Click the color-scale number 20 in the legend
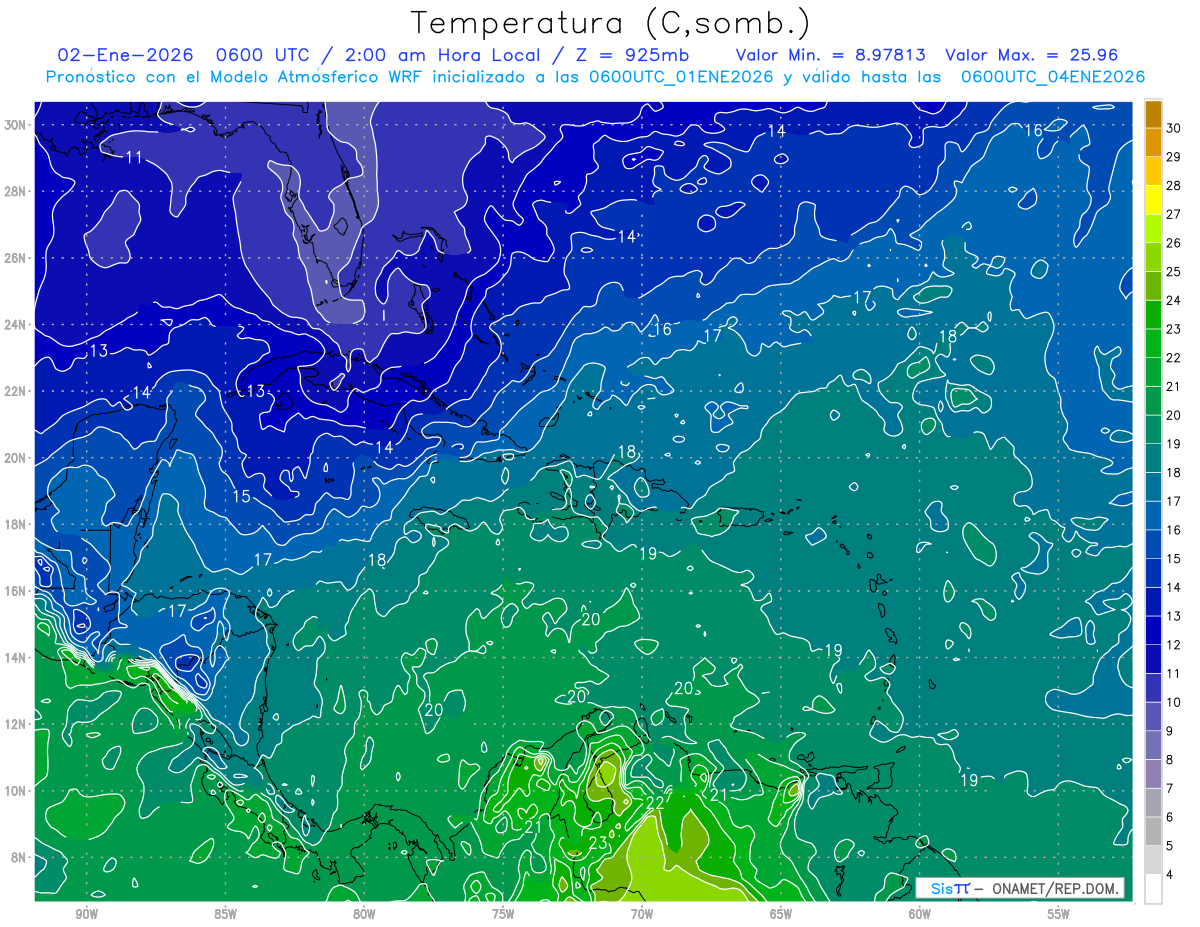 [1175, 415]
